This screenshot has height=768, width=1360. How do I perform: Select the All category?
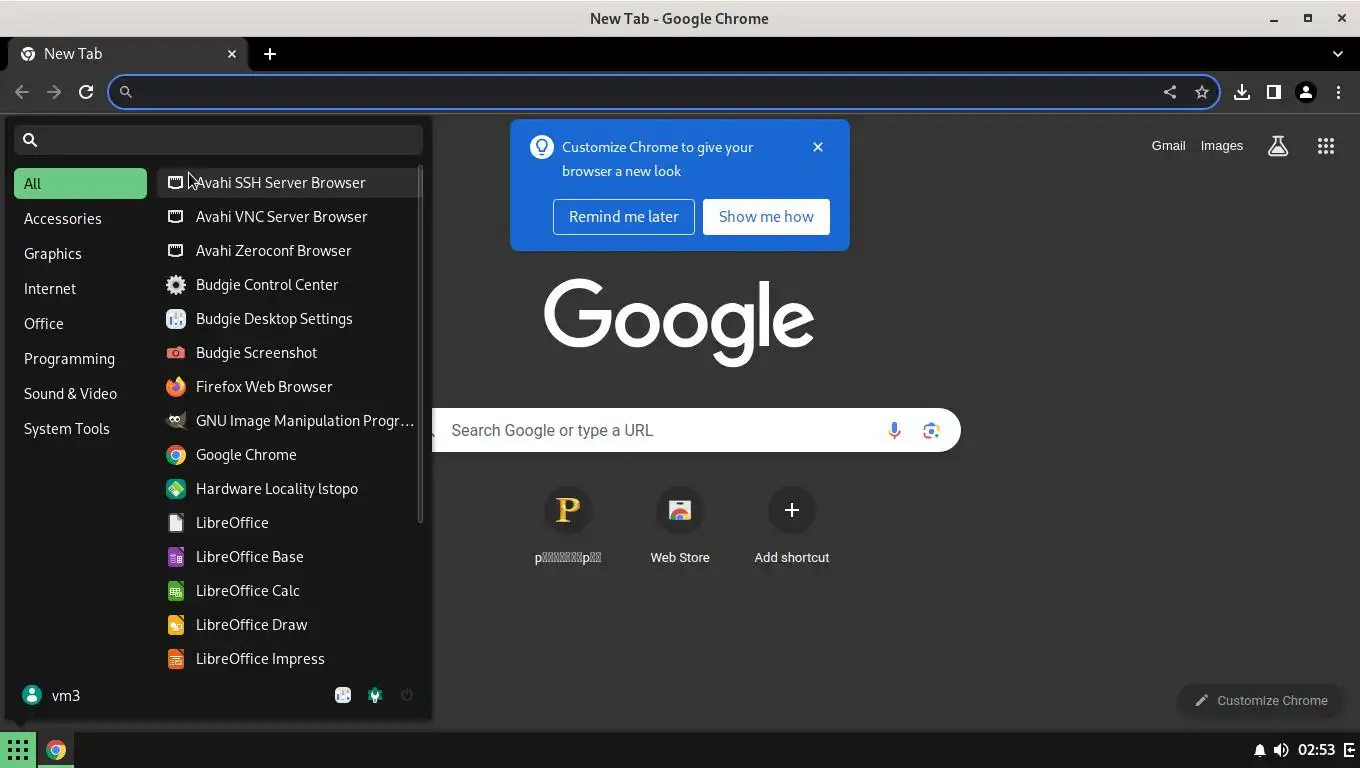pos(80,183)
